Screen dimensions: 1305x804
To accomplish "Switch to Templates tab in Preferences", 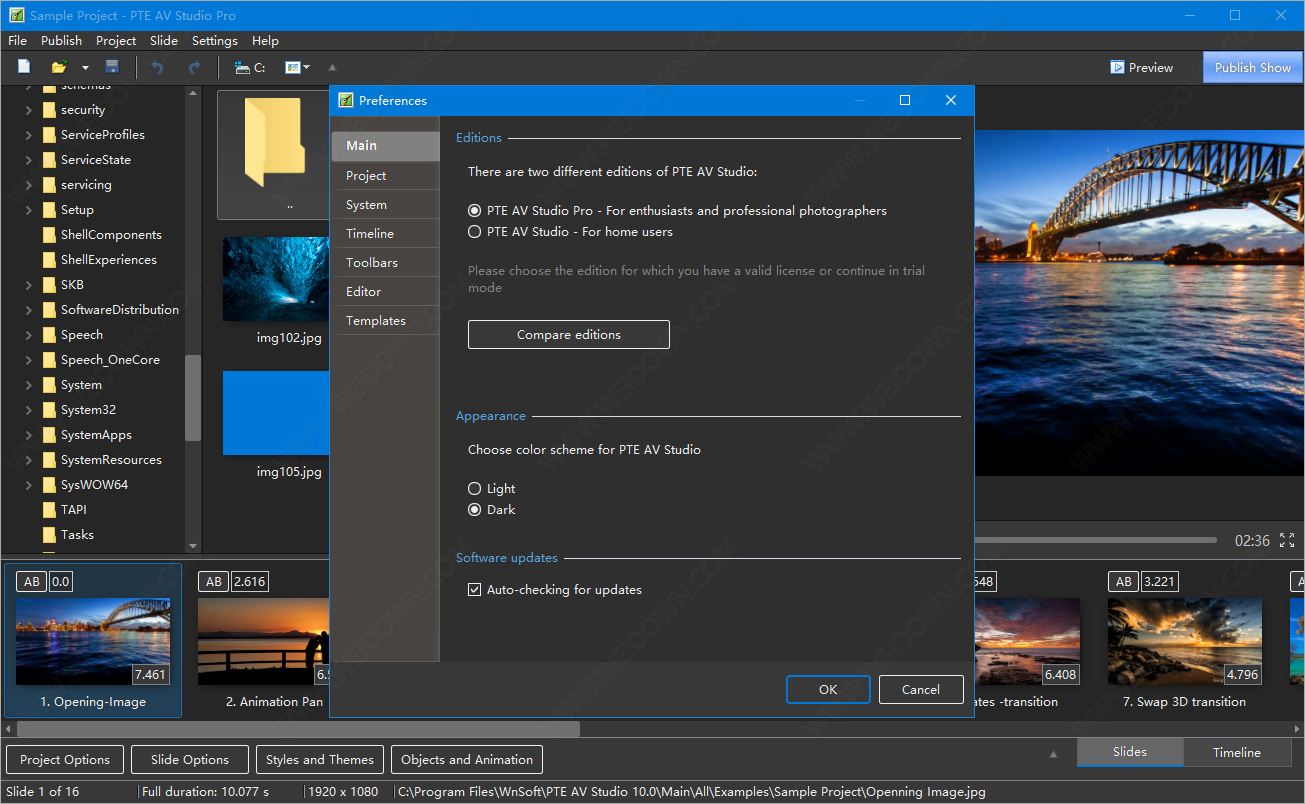I will coord(385,321).
